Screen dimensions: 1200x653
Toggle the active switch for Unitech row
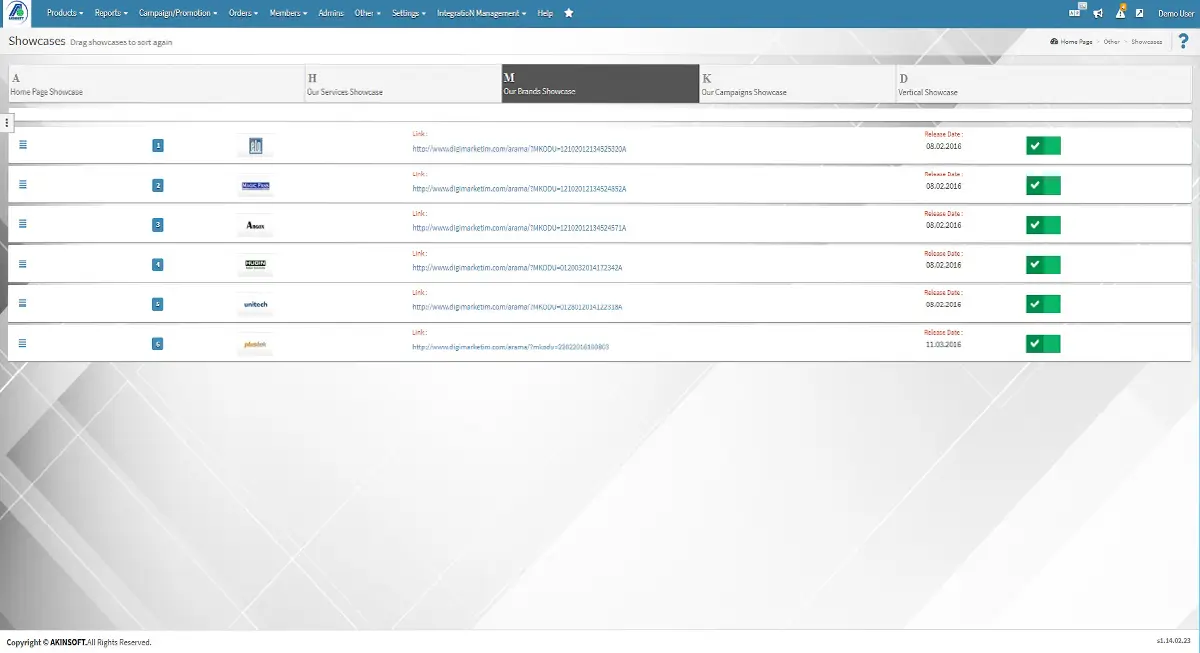tap(1043, 304)
